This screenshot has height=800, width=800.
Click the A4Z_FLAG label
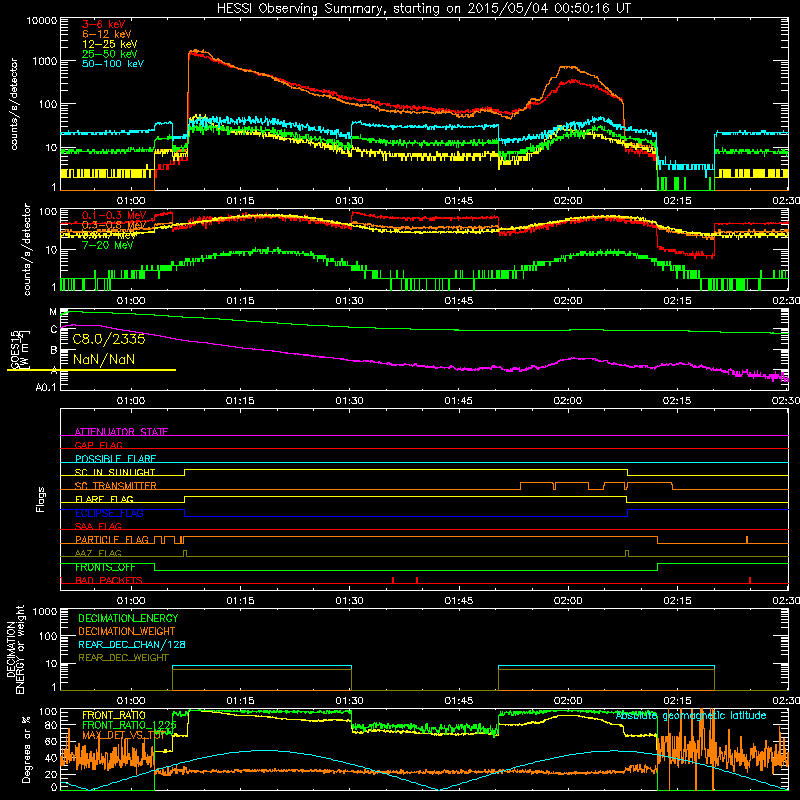click(98, 553)
